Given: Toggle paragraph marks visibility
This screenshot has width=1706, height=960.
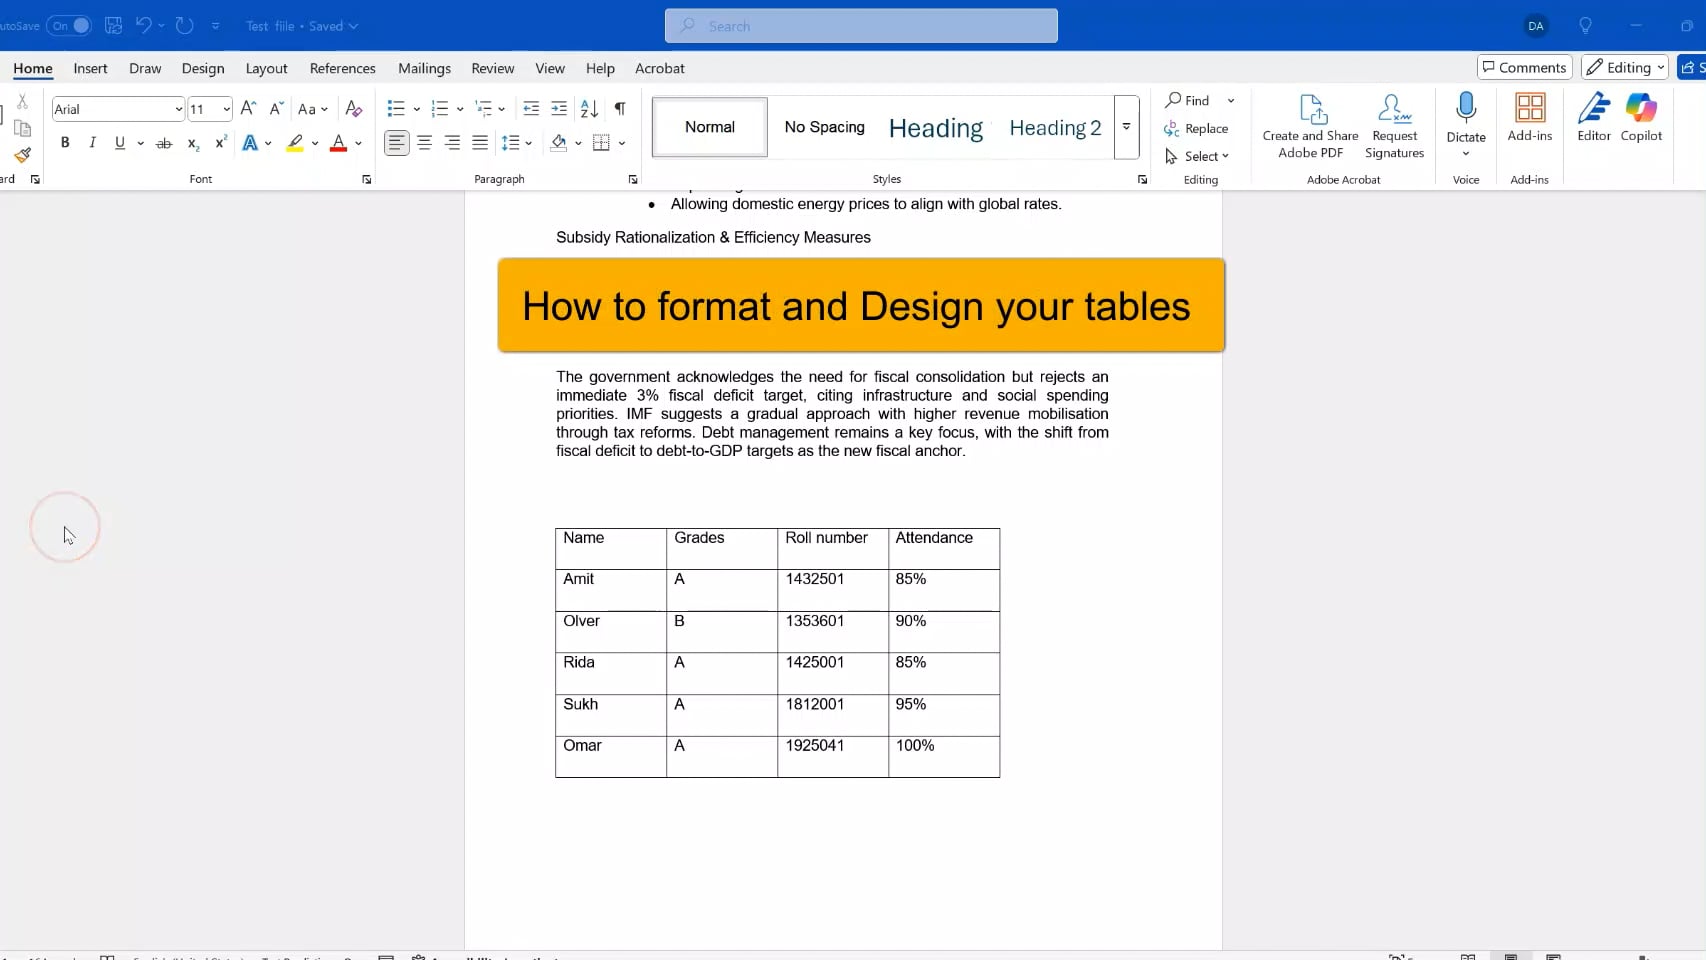Looking at the screenshot, I should coord(619,109).
